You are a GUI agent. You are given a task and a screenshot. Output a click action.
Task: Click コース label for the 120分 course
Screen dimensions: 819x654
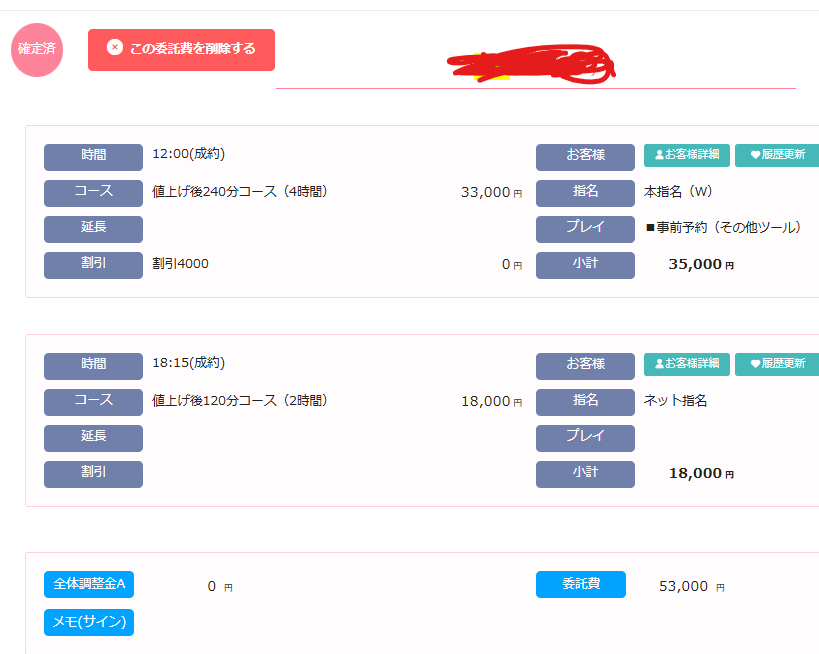point(93,402)
